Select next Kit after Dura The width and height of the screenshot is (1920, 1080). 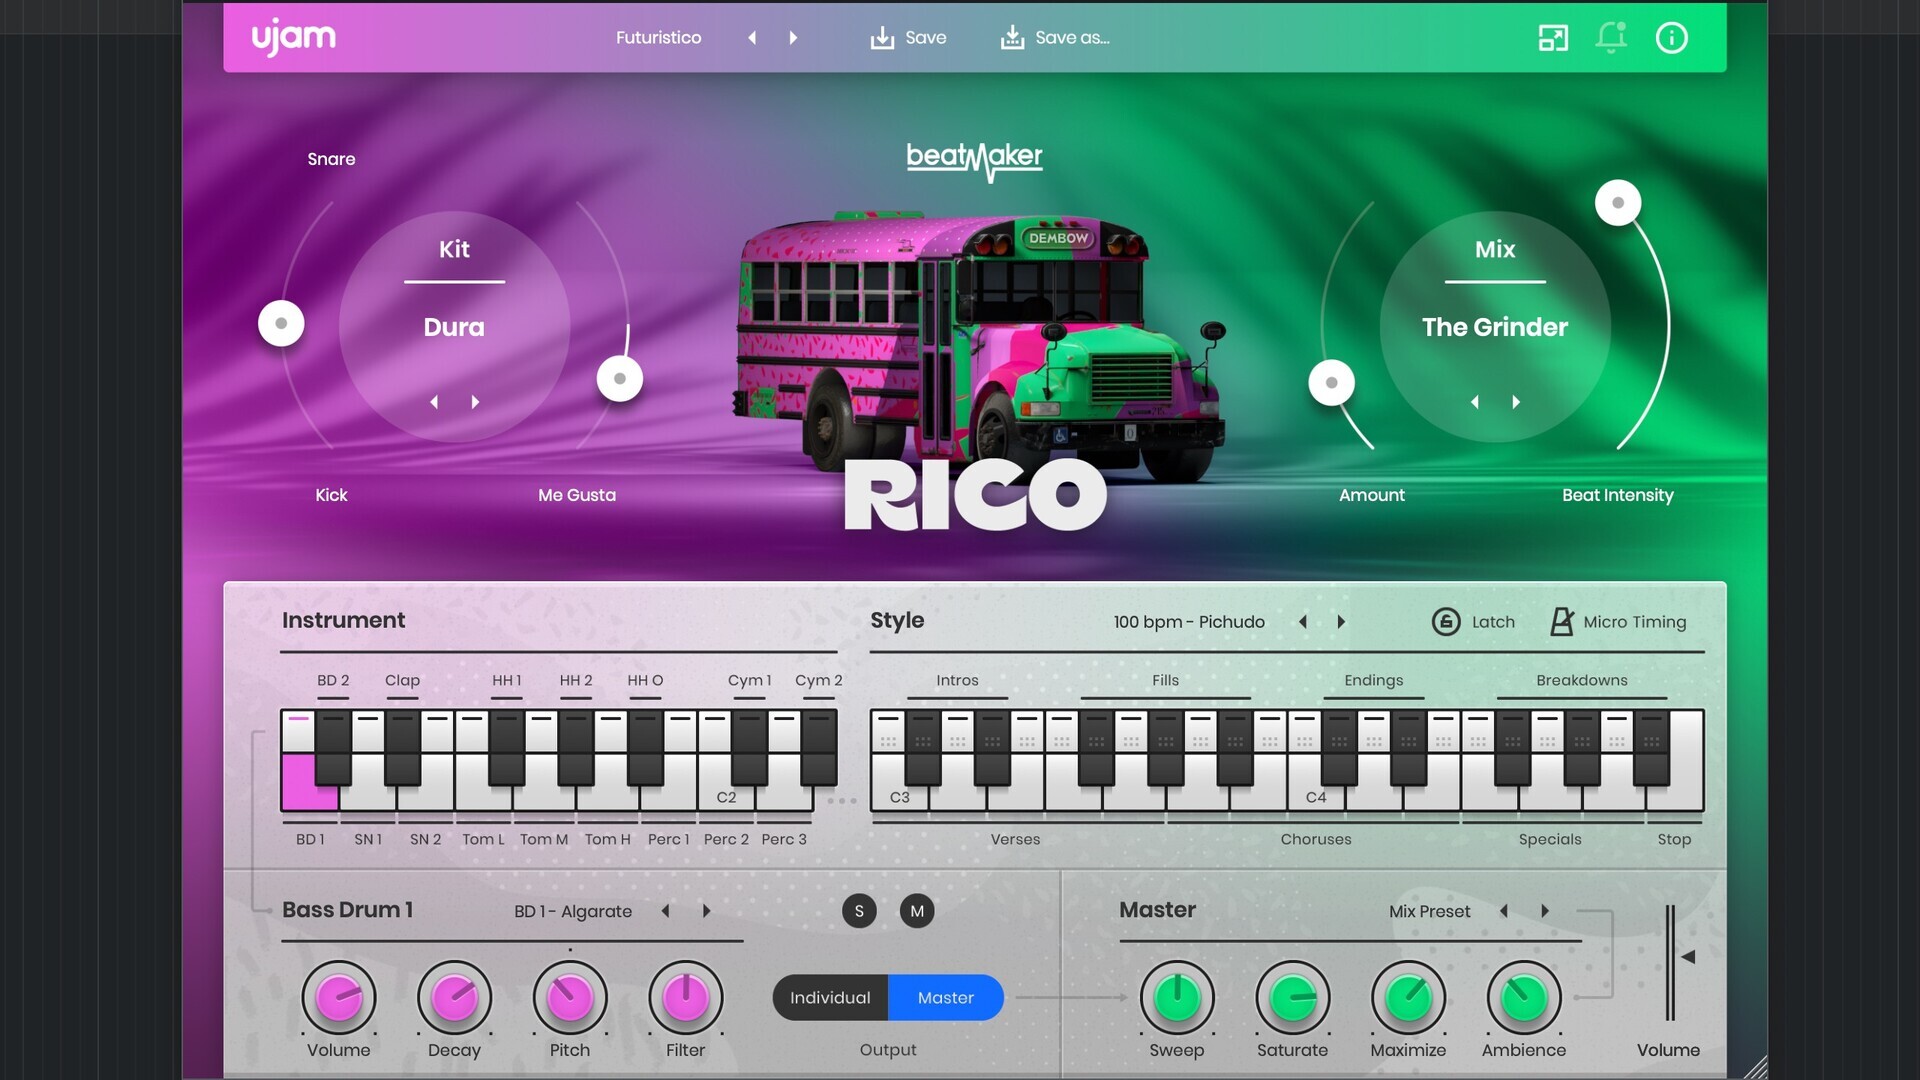pos(475,402)
